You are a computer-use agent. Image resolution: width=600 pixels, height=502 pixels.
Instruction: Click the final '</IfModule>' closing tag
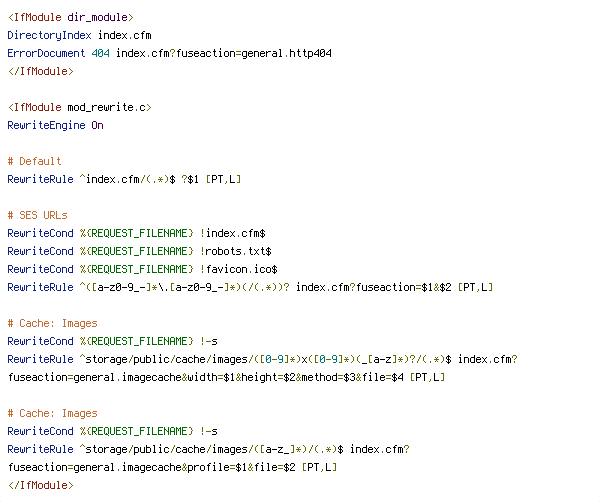point(41,485)
